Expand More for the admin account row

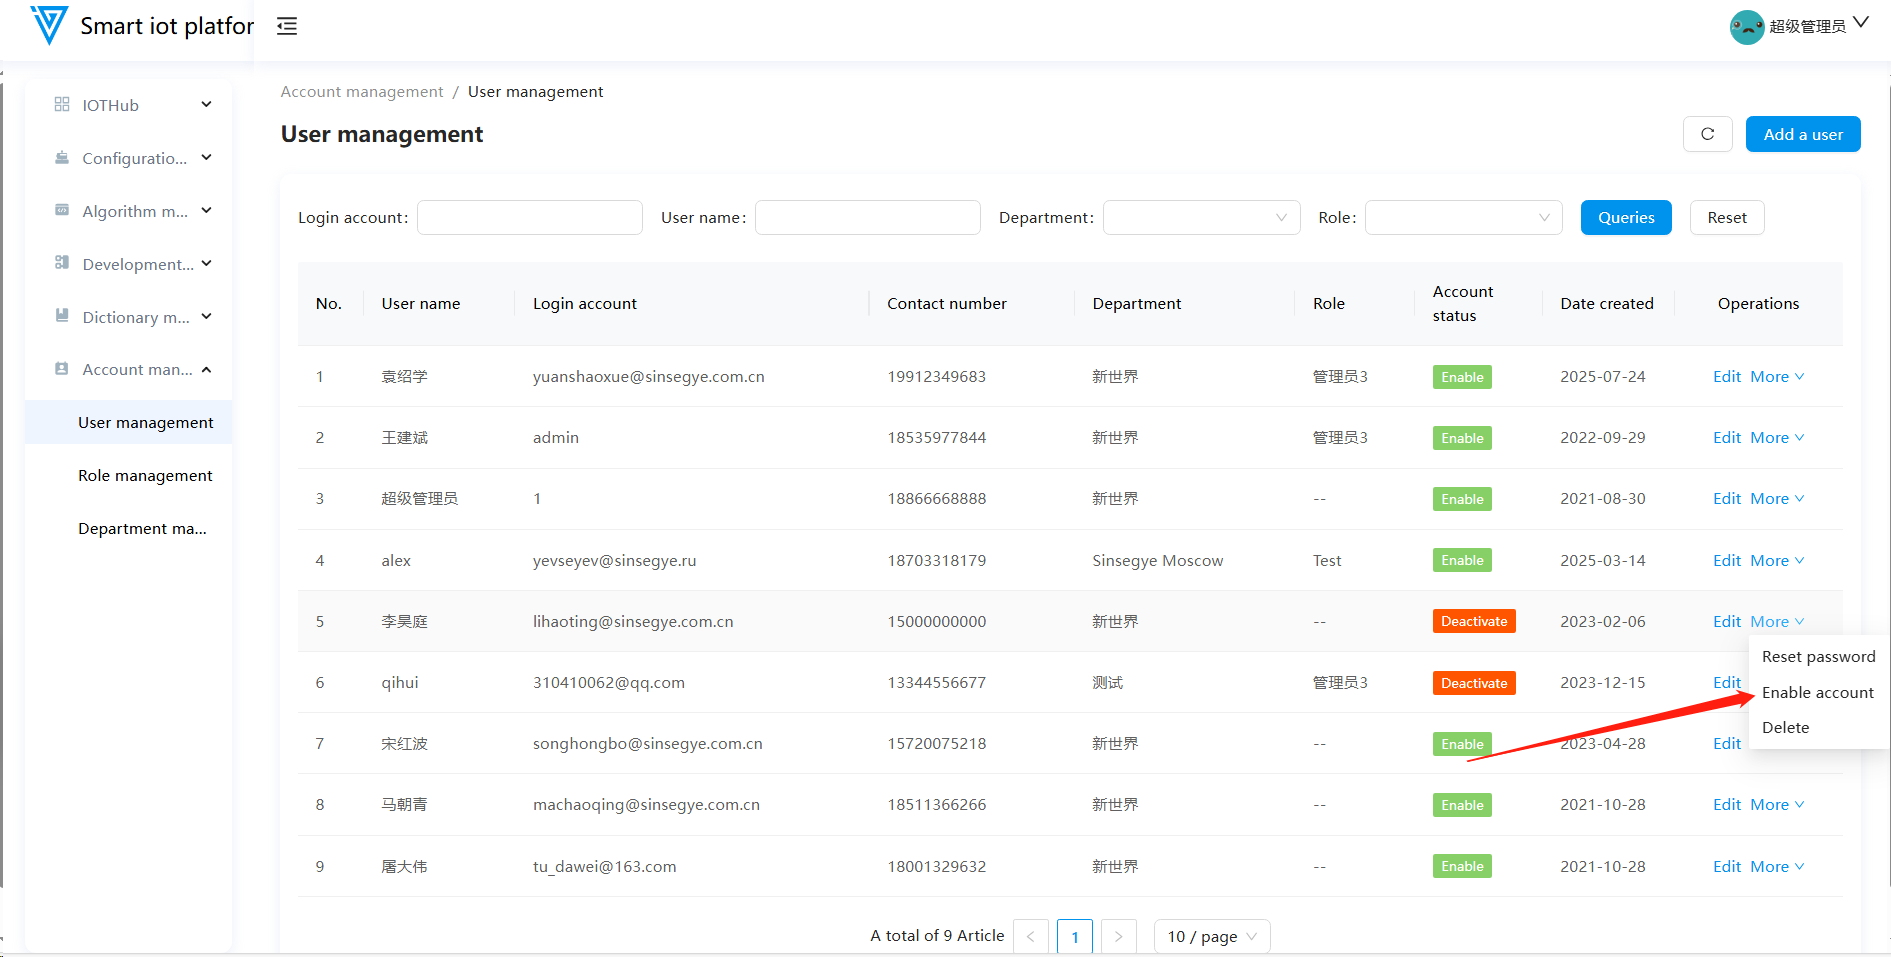(x=1777, y=438)
